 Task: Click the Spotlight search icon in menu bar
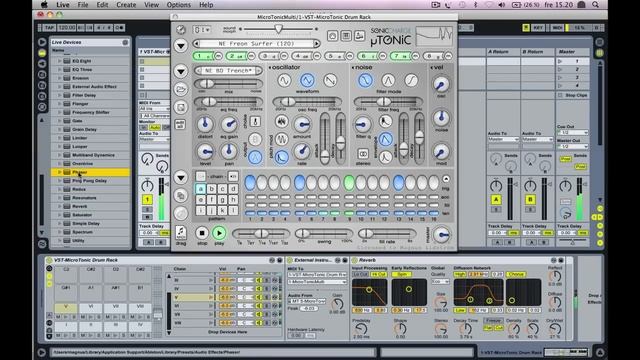(x=596, y=5)
